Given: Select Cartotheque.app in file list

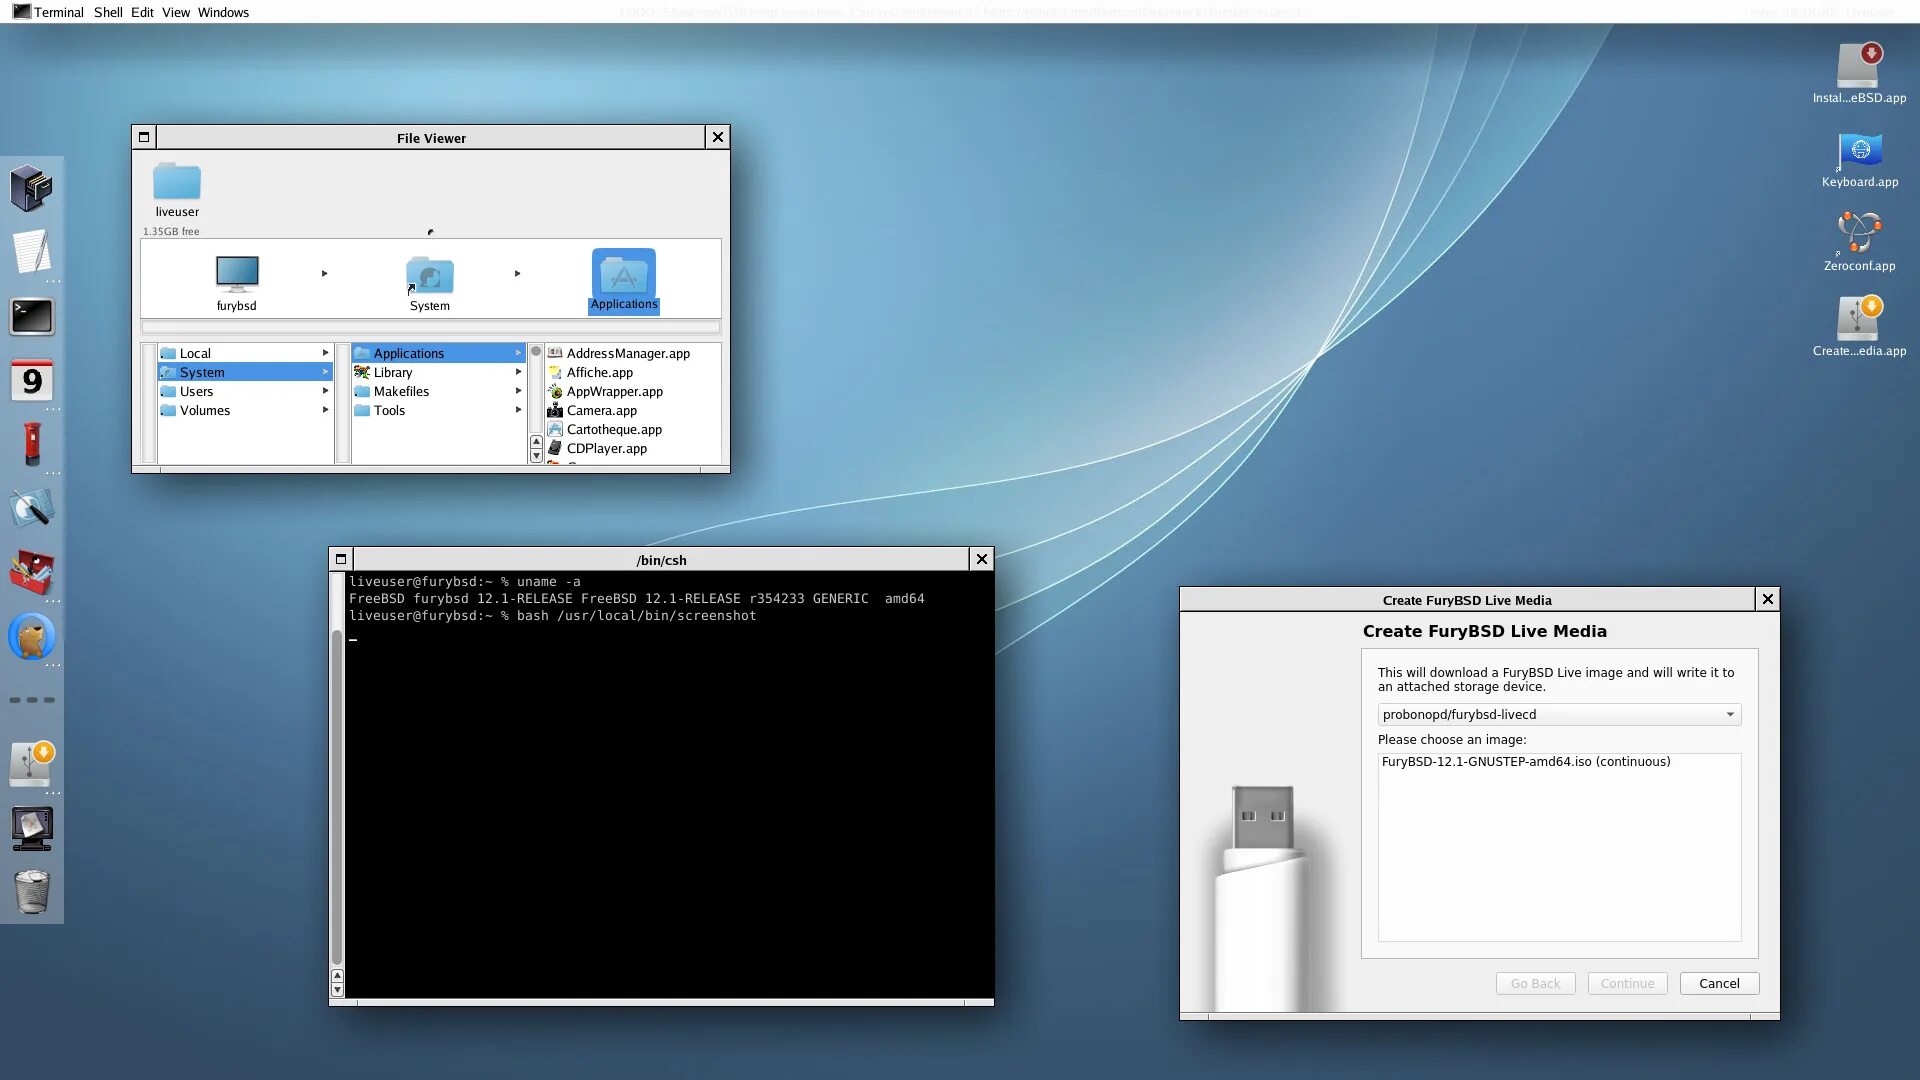Looking at the screenshot, I should (614, 429).
